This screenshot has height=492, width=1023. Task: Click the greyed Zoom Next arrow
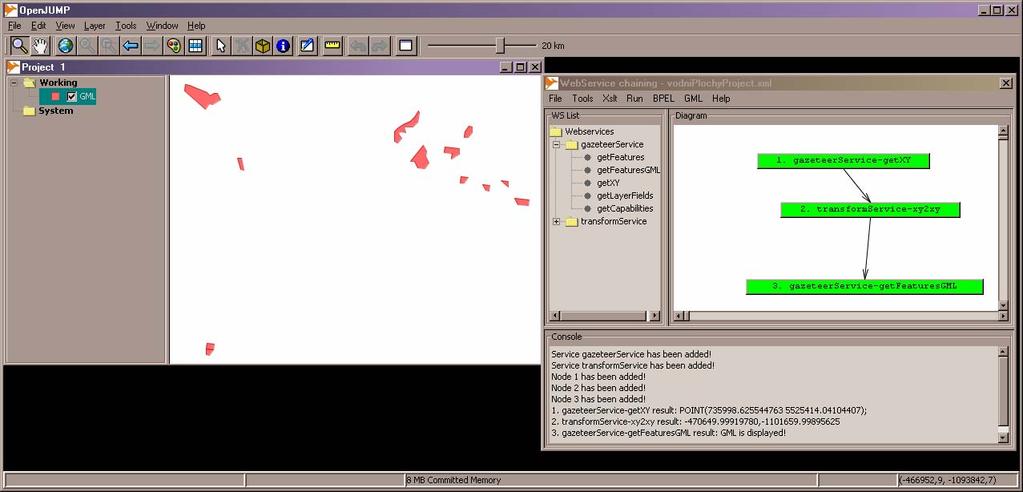click(x=151, y=46)
